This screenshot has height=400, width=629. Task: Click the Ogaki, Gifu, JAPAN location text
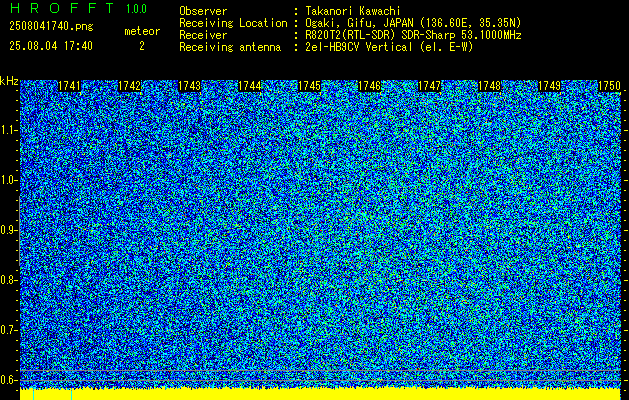click(x=413, y=23)
